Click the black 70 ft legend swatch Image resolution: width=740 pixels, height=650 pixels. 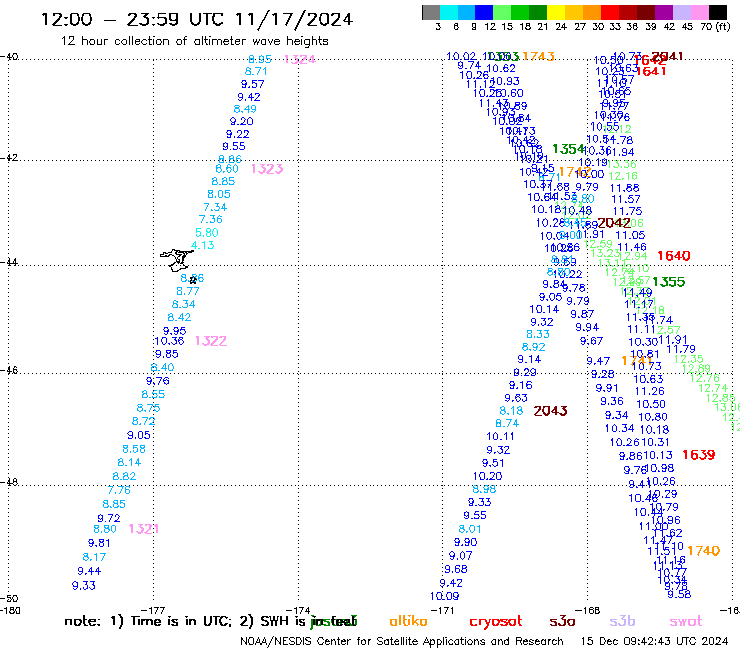pyautogui.click(x=718, y=12)
